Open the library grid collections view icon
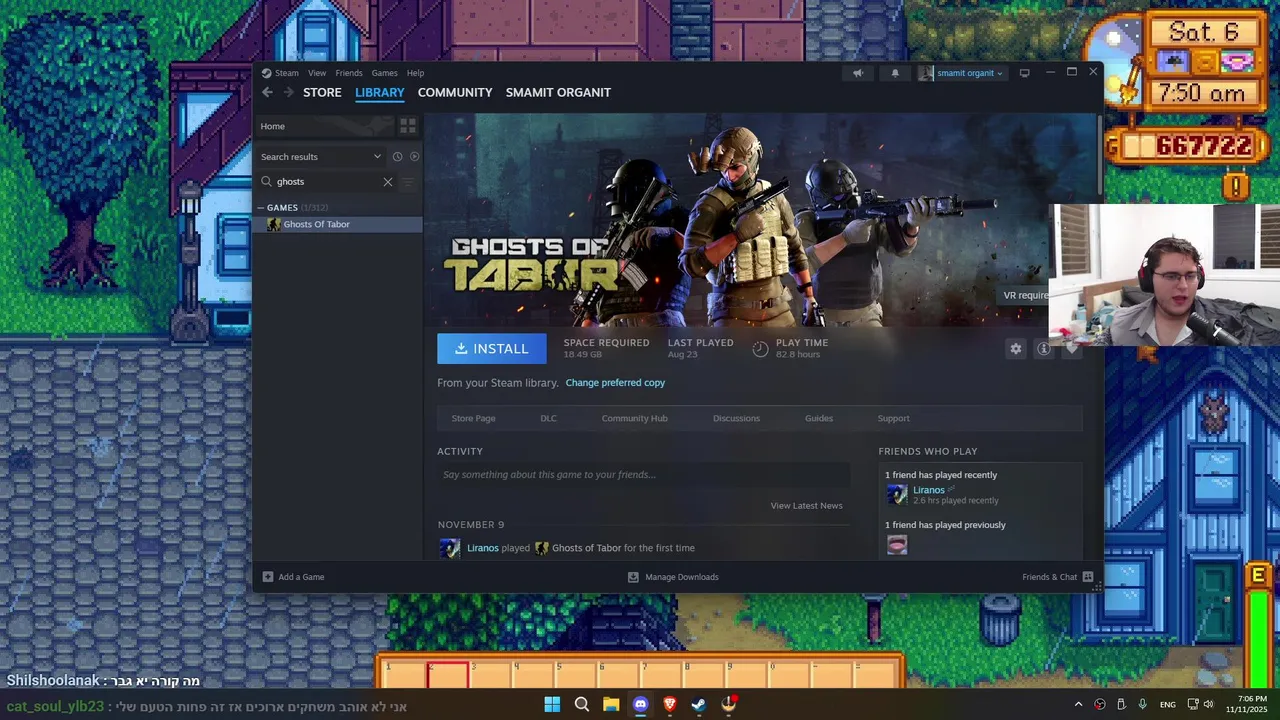This screenshot has height=720, width=1280. [408, 126]
